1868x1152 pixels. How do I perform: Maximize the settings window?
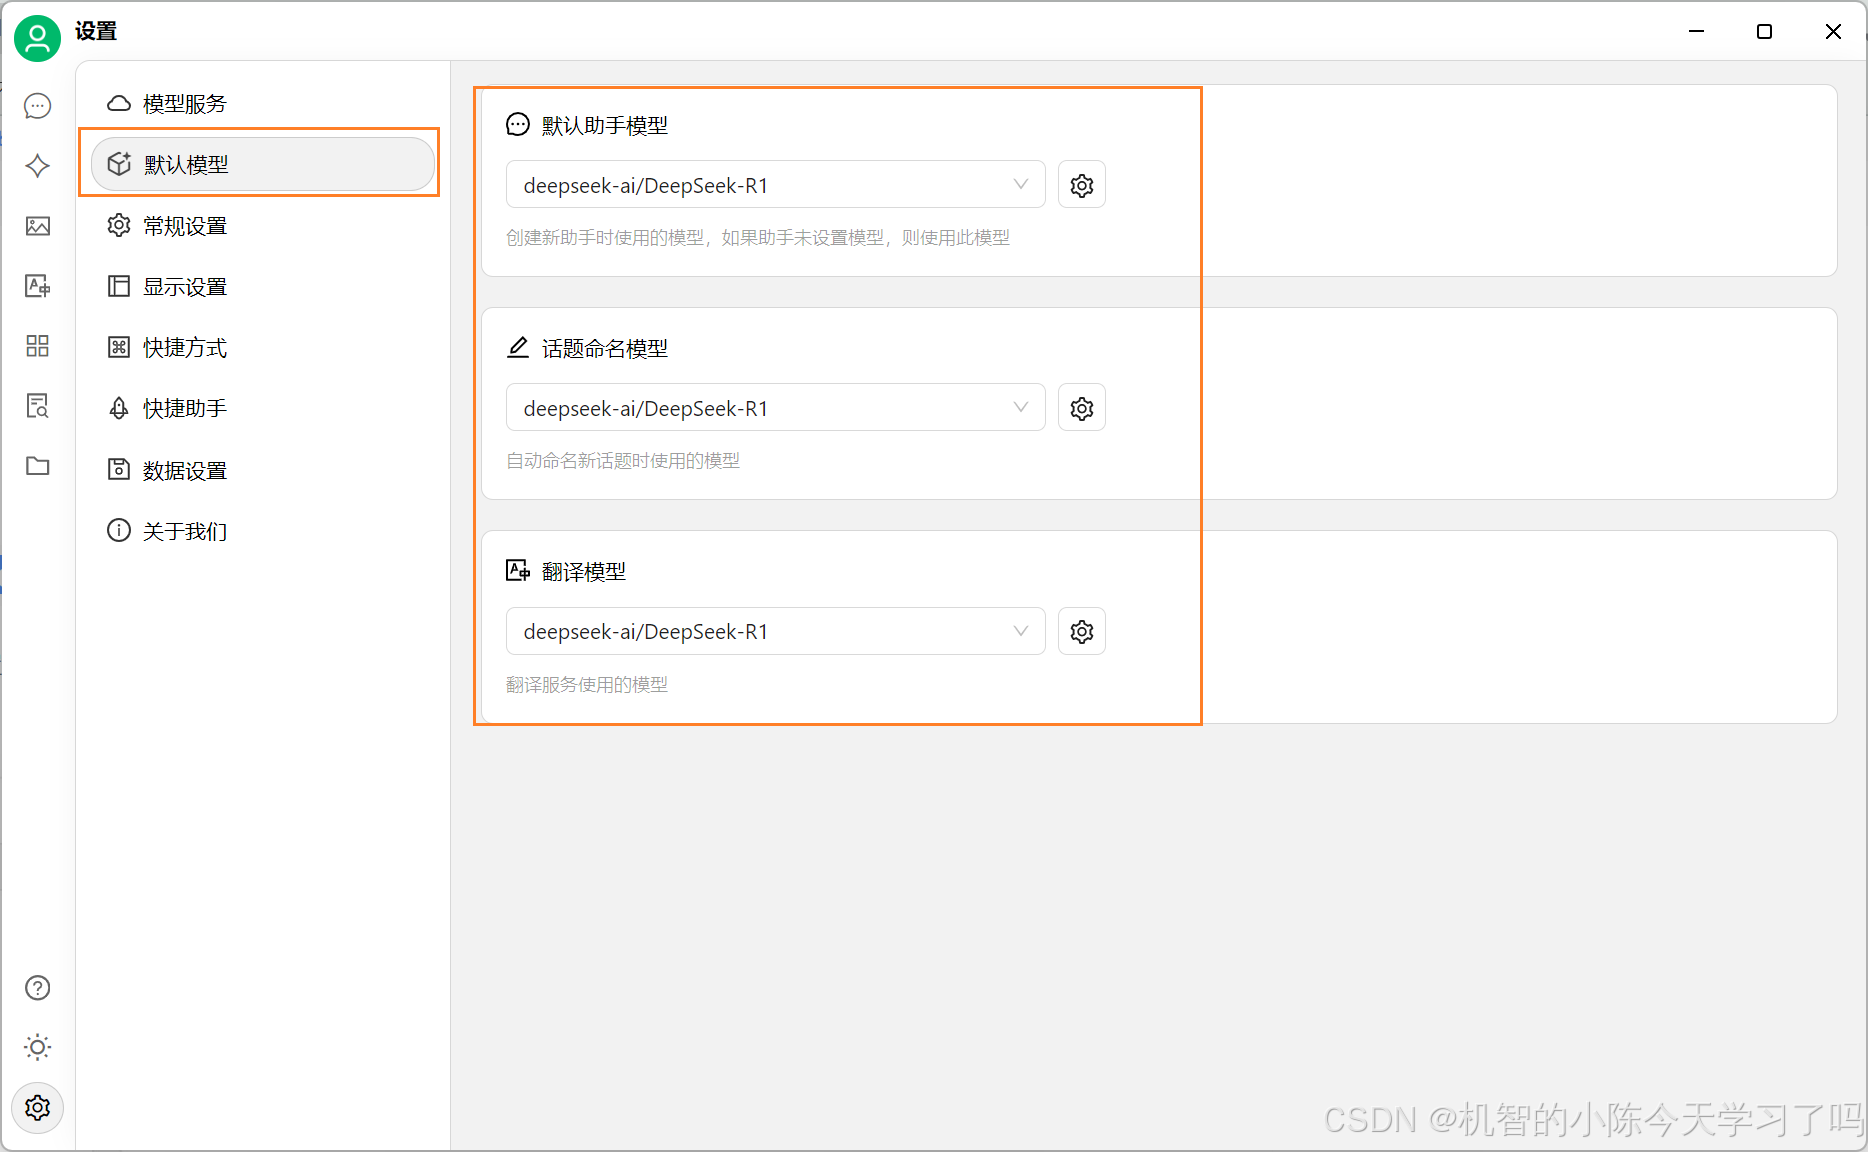[1764, 32]
